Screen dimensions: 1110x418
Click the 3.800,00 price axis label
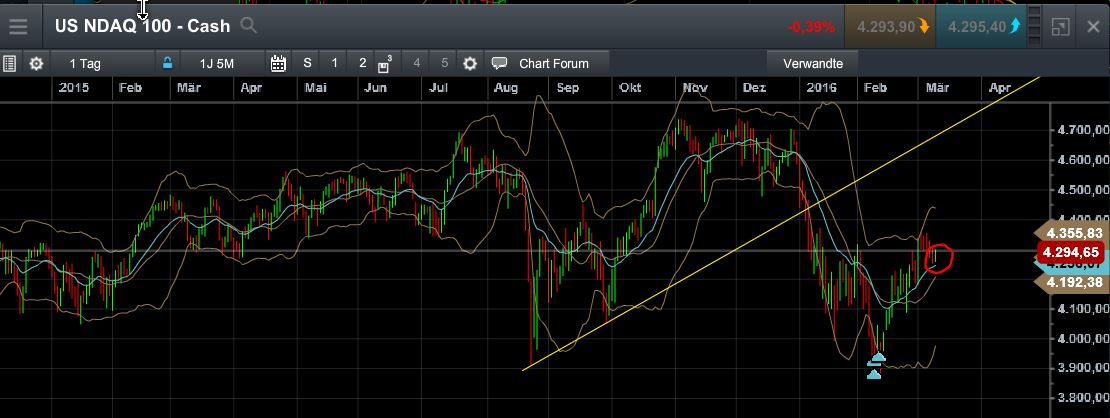[1081, 397]
